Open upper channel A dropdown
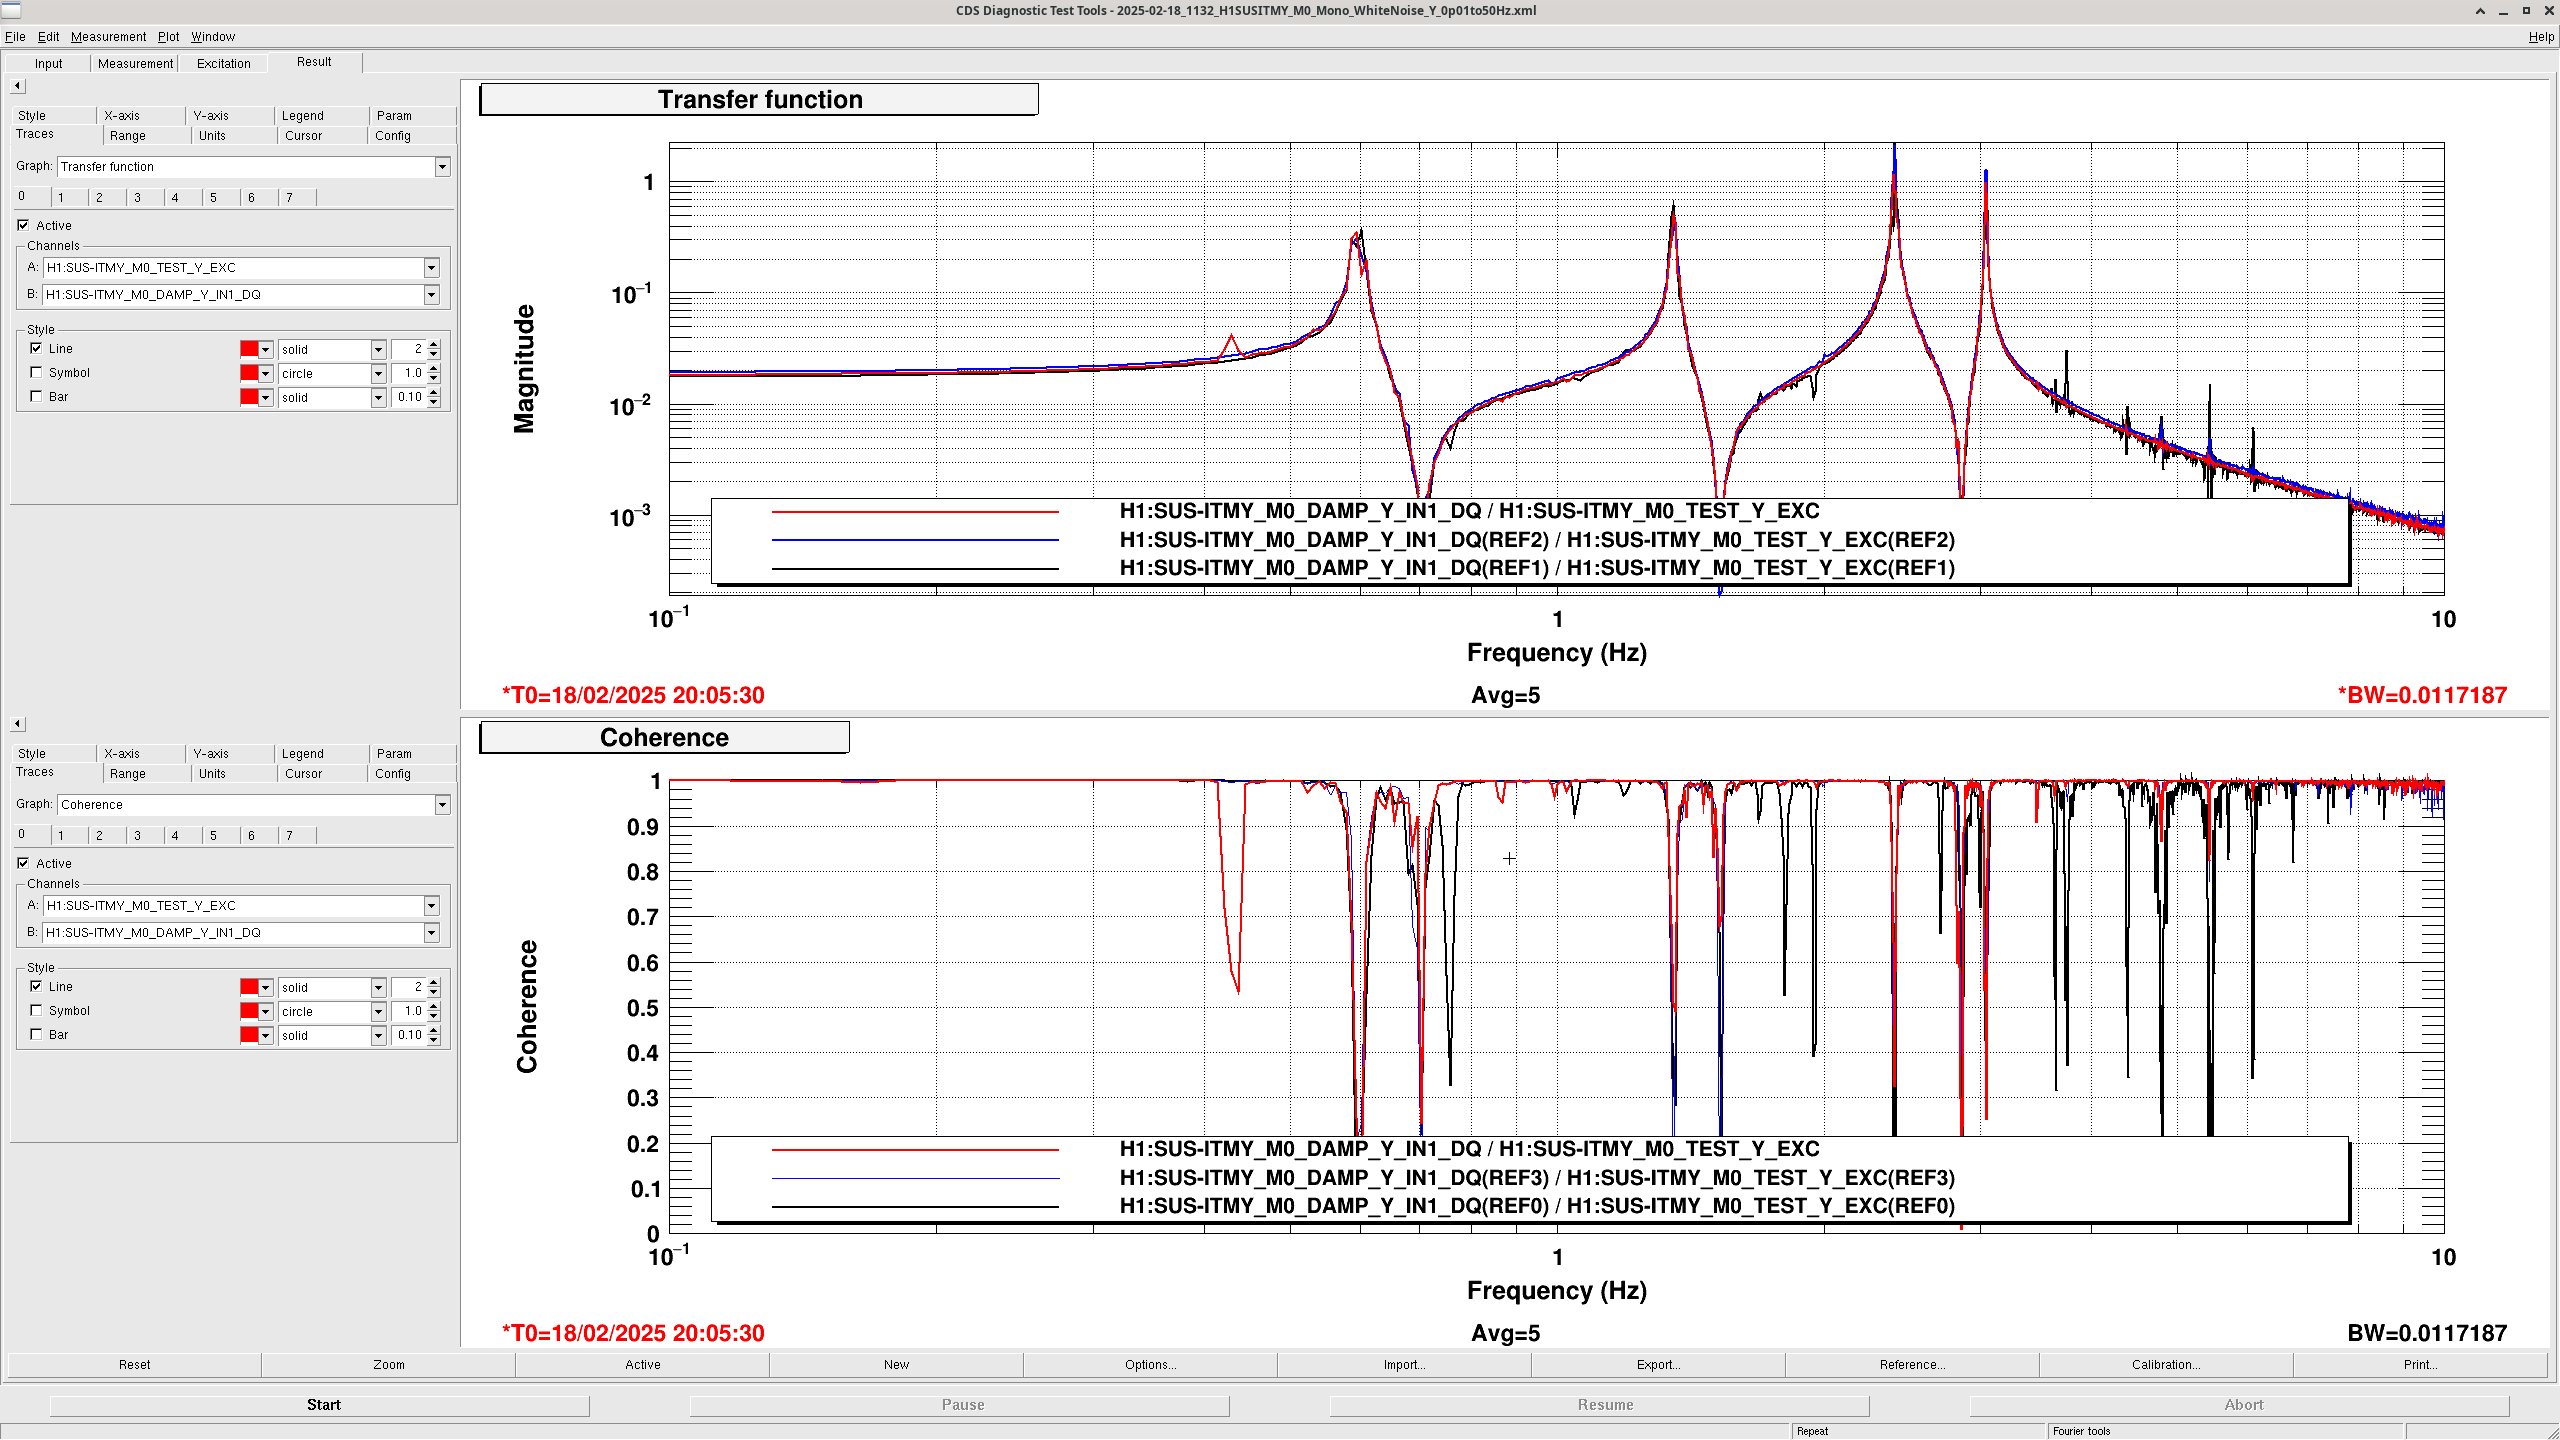 pos(431,268)
